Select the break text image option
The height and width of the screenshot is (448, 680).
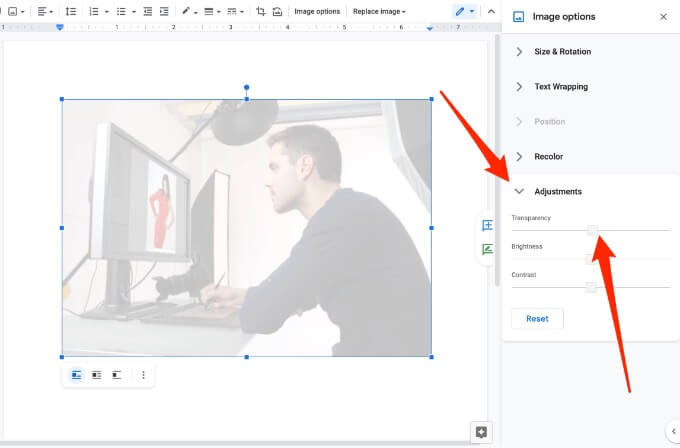(x=117, y=375)
